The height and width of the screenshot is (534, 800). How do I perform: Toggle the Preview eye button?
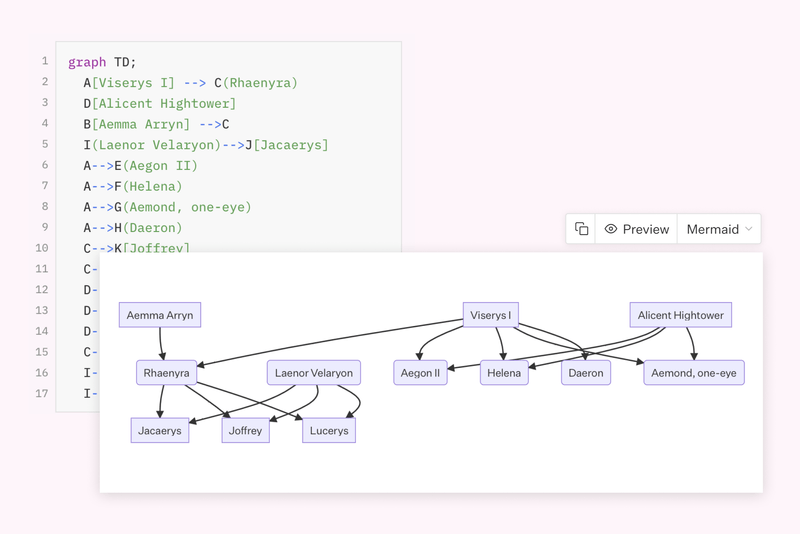pyautogui.click(x=636, y=229)
